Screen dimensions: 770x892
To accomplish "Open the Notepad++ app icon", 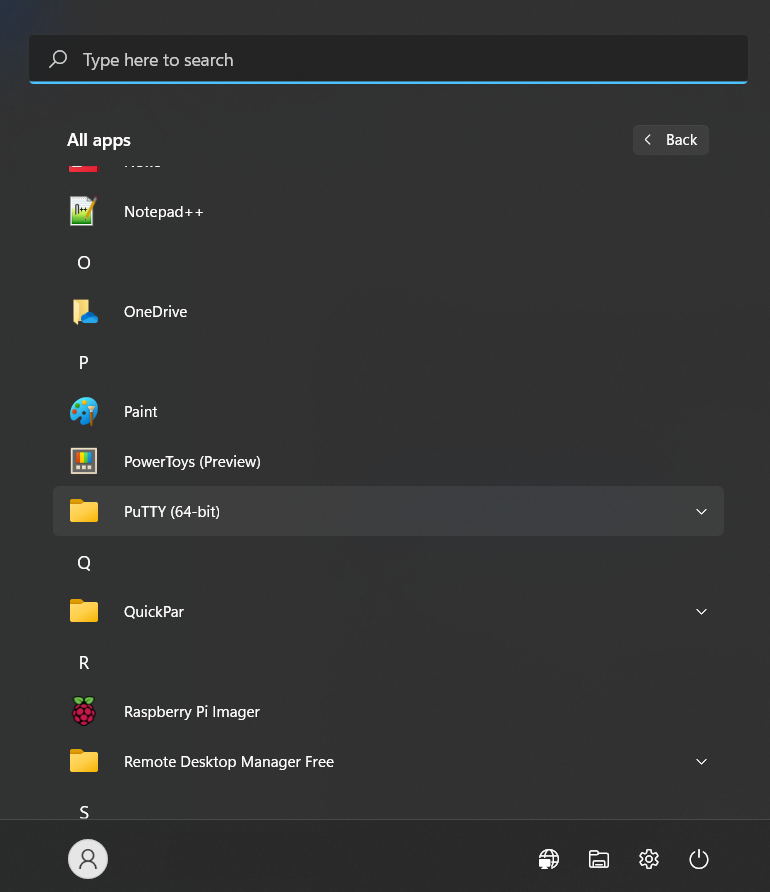I will point(84,211).
